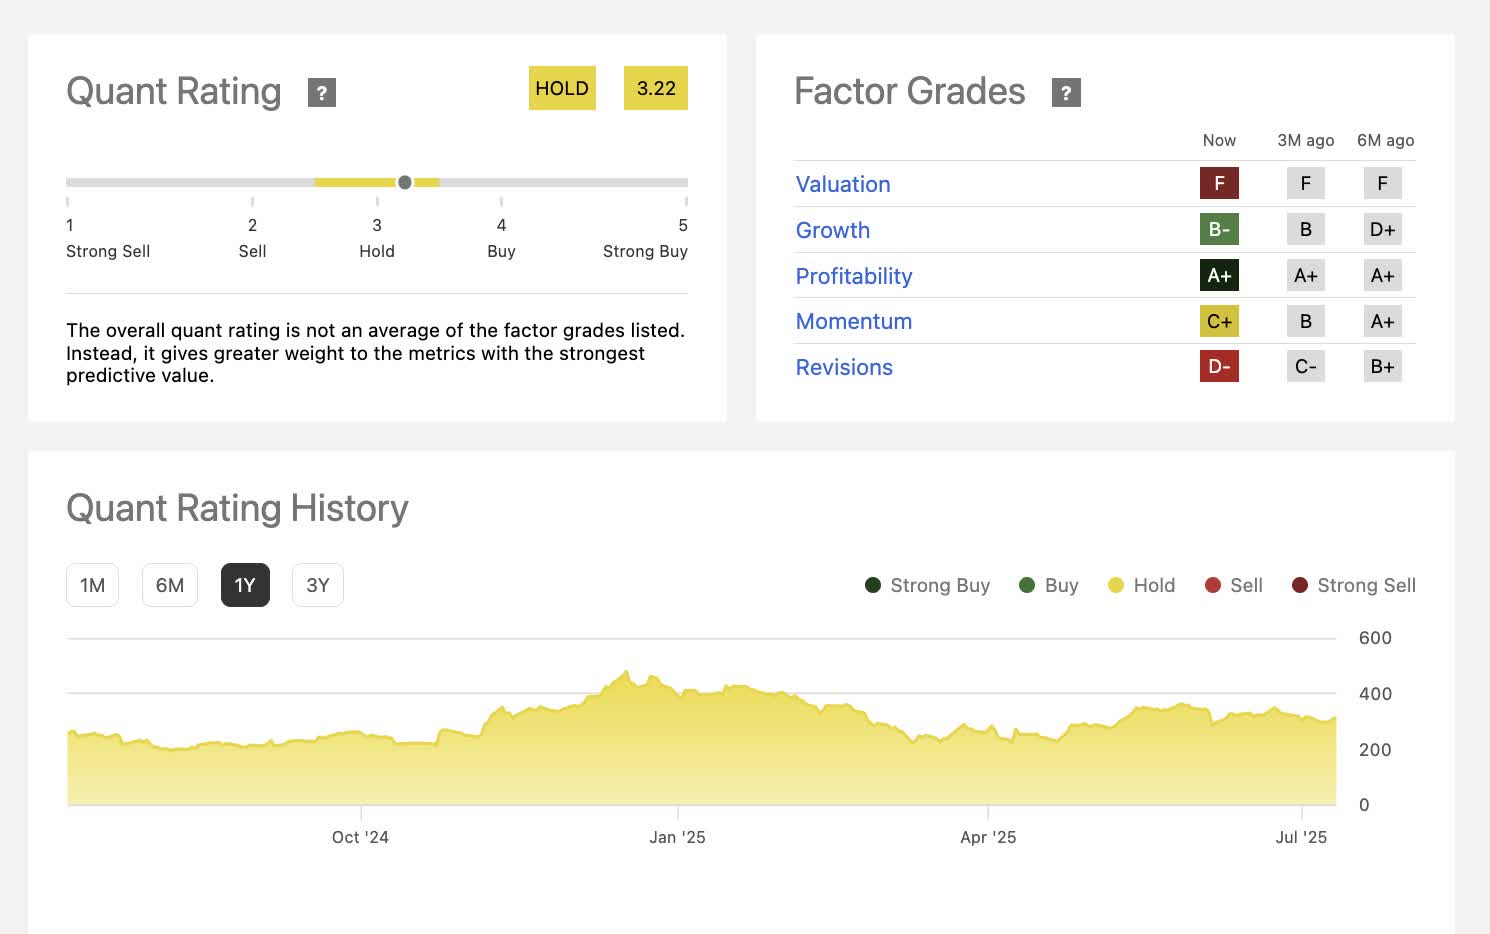The width and height of the screenshot is (1490, 934).
Task: Click the Growth B- grade badge under Now
Action: 1219,230
